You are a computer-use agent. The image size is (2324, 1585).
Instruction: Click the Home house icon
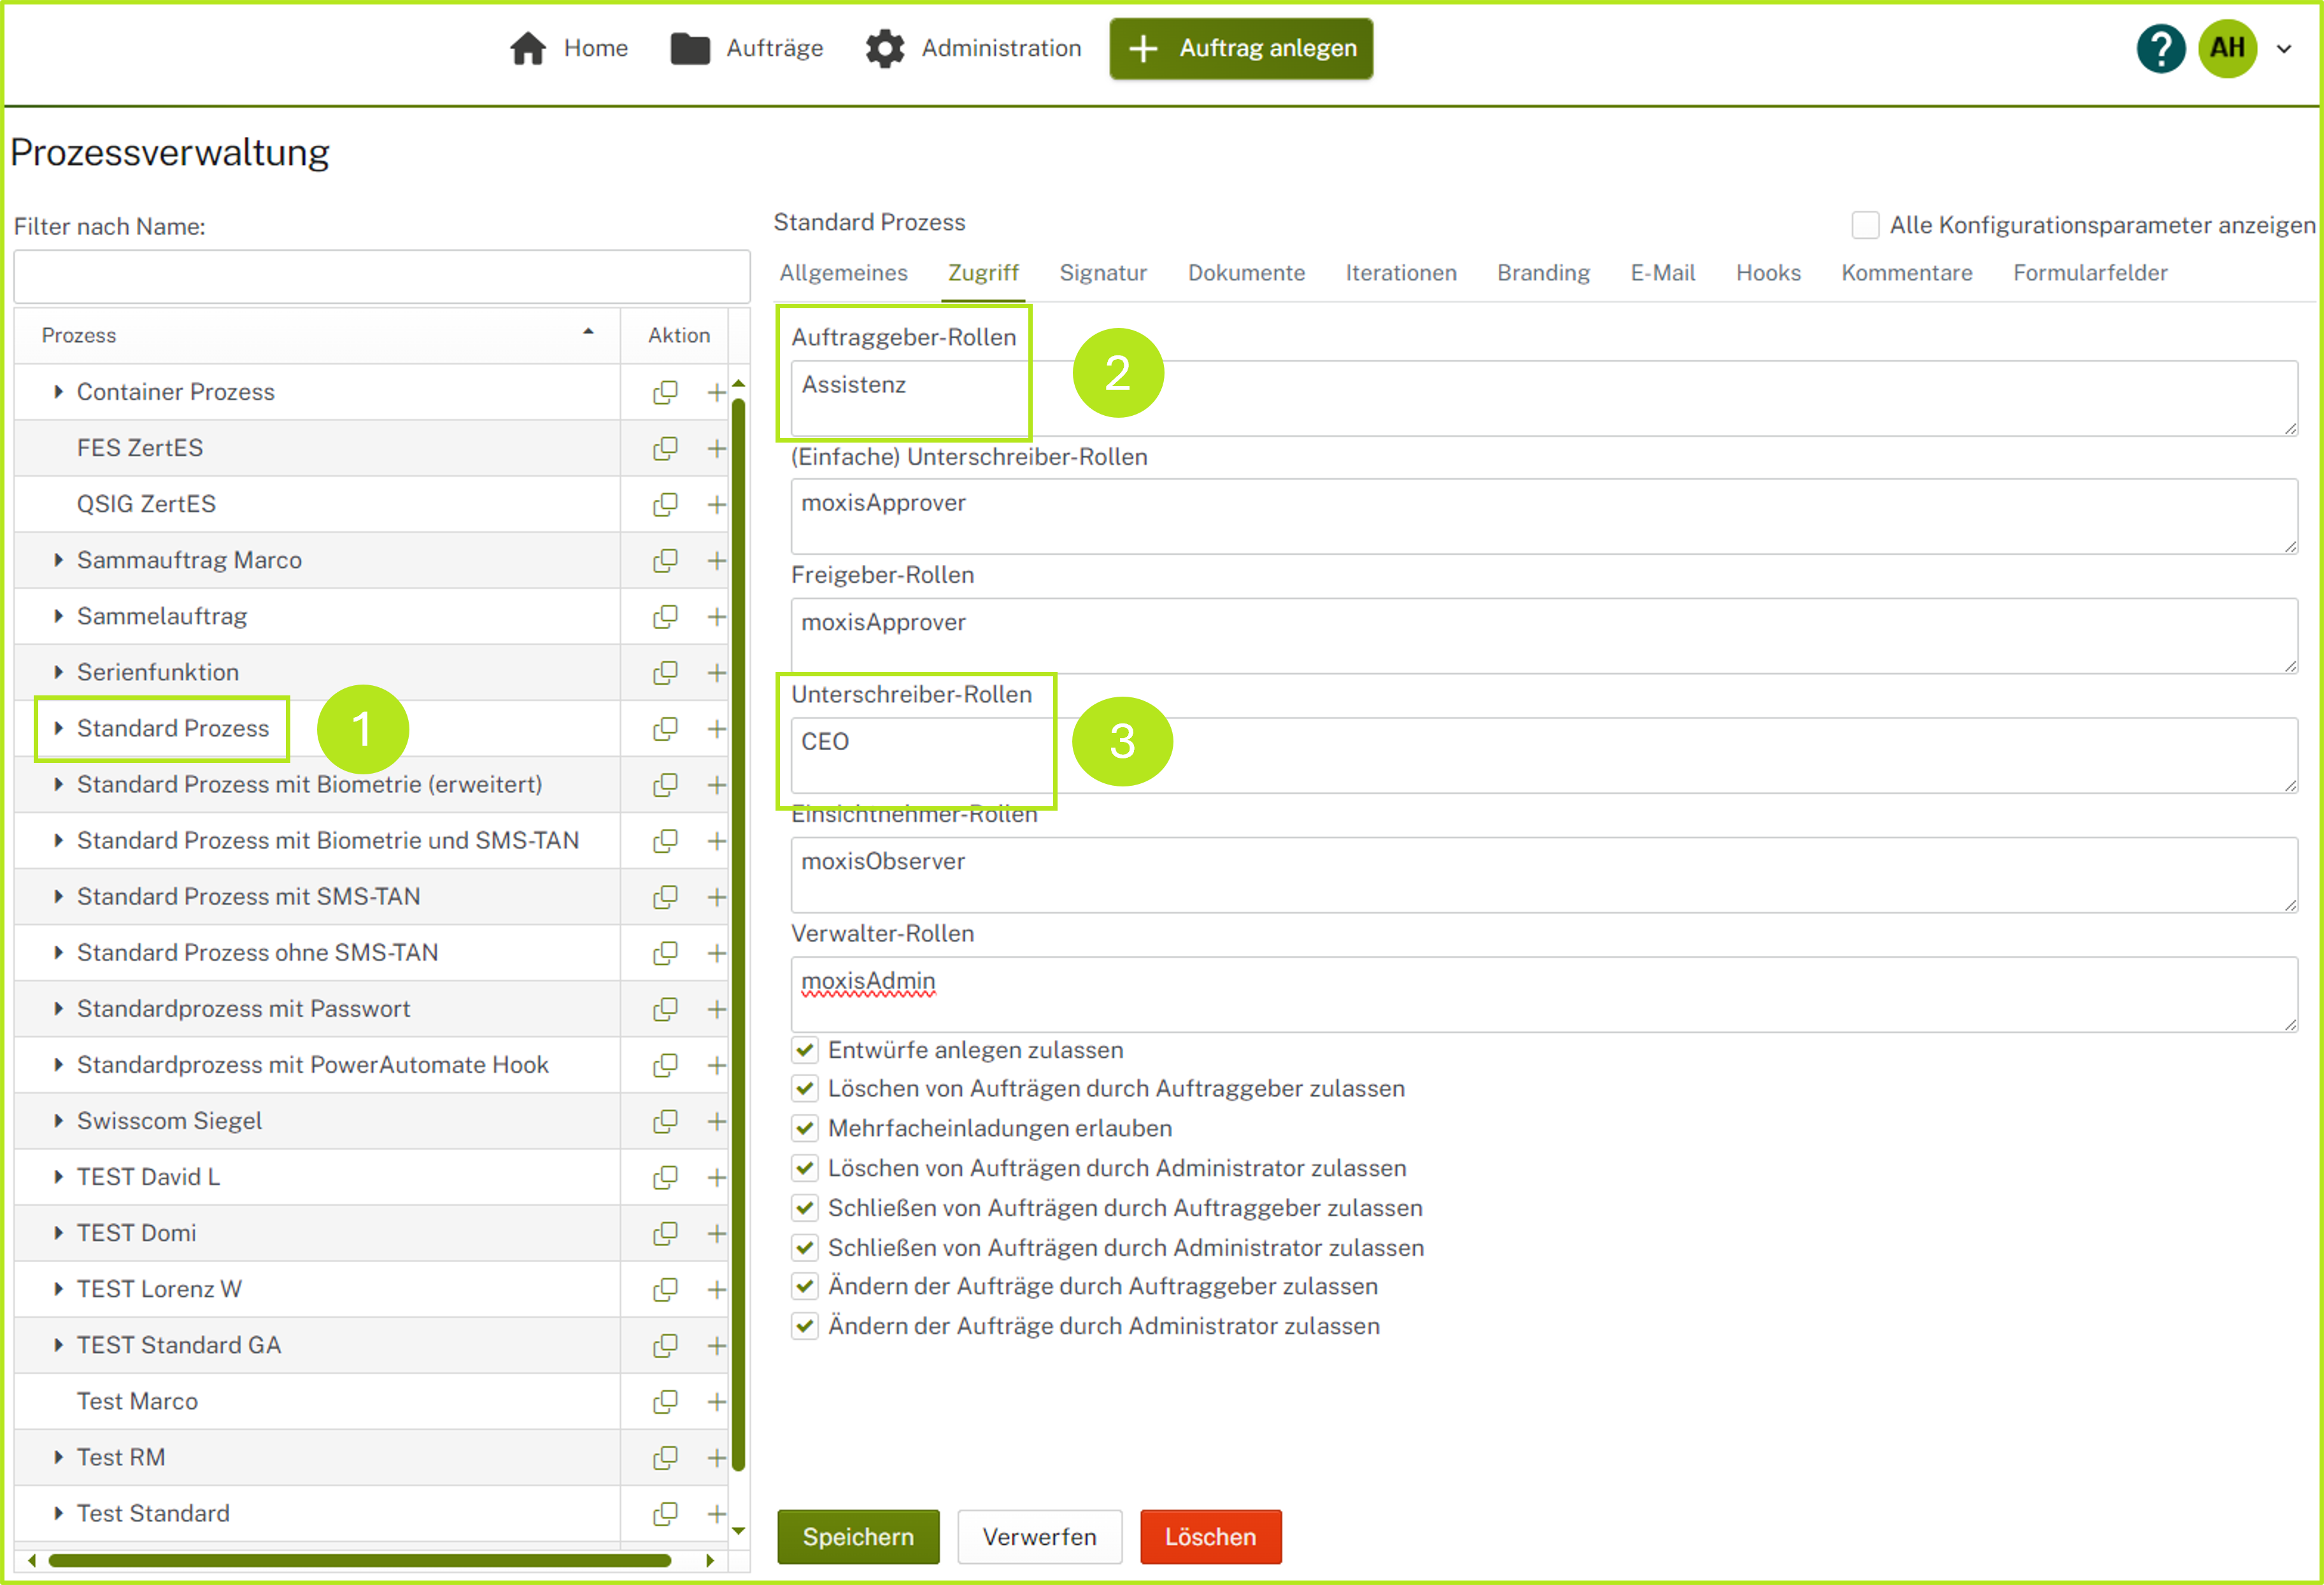tap(527, 48)
